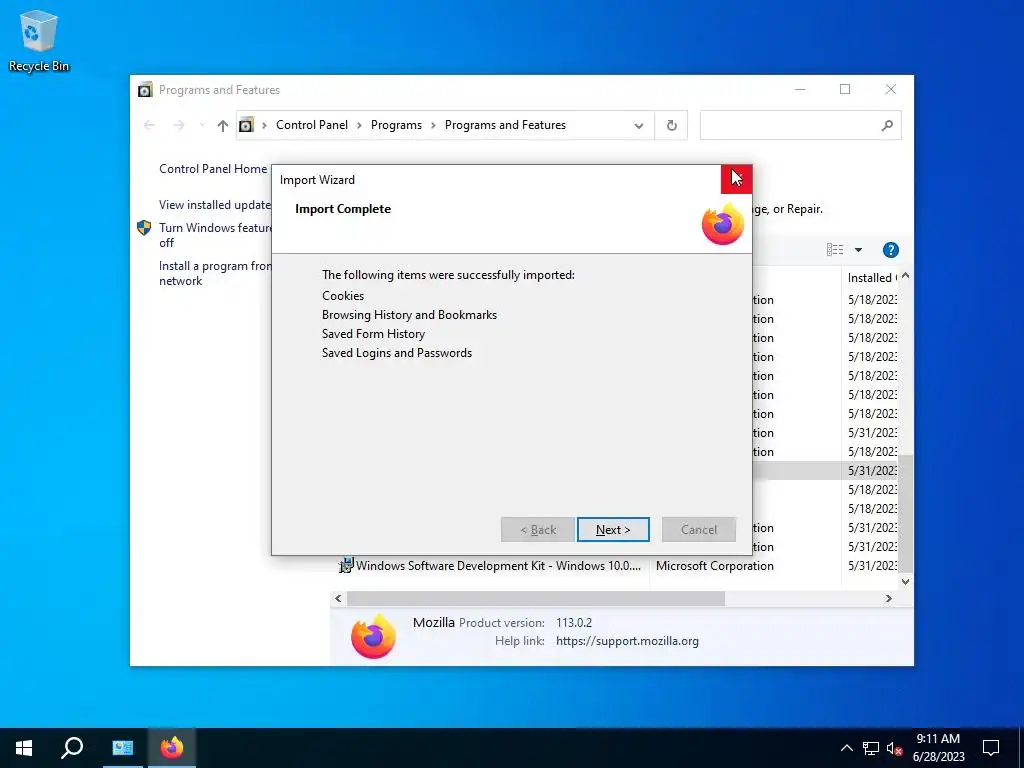
Task: Click the vertical scrollbar thumb
Action: pos(905,513)
